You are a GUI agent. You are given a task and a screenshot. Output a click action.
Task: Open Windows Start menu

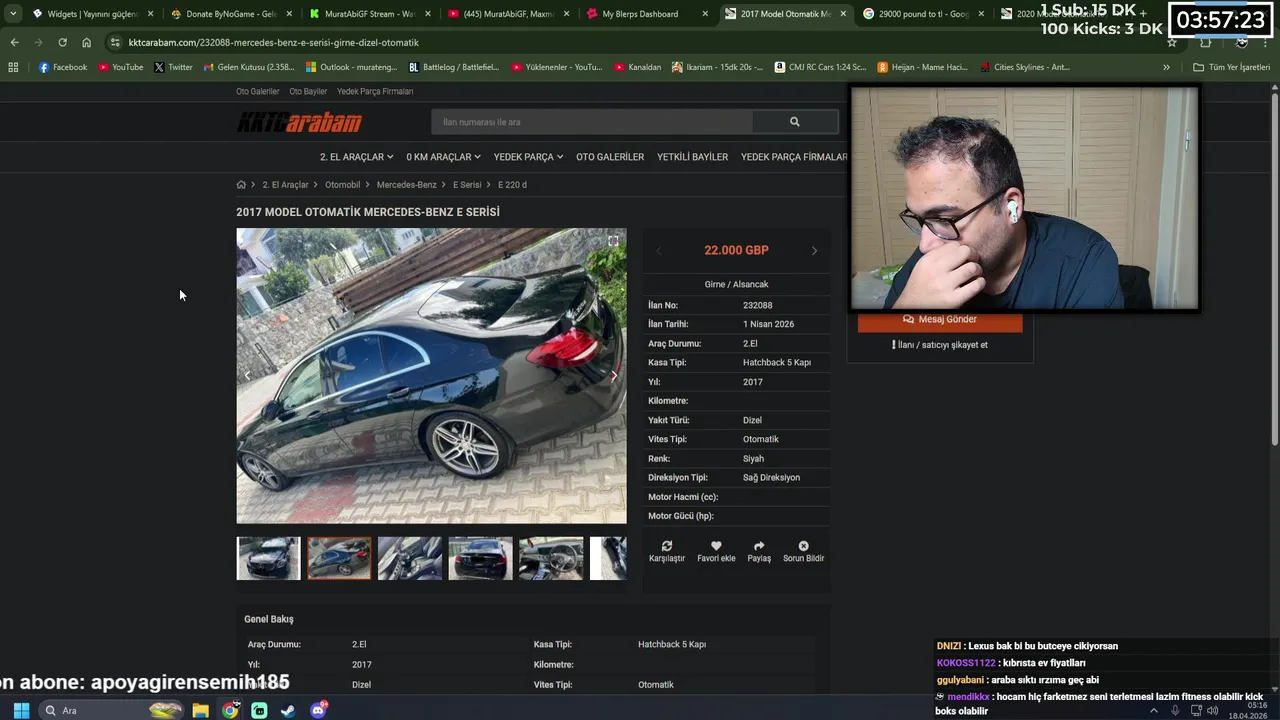tap(20, 710)
